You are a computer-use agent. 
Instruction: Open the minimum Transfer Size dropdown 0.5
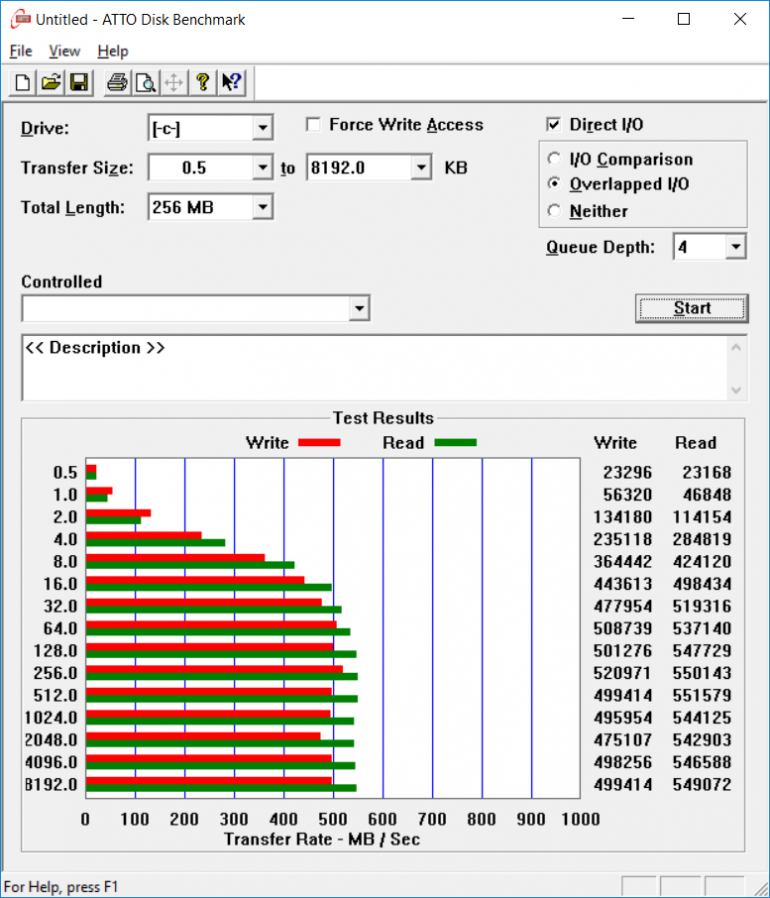(262, 168)
